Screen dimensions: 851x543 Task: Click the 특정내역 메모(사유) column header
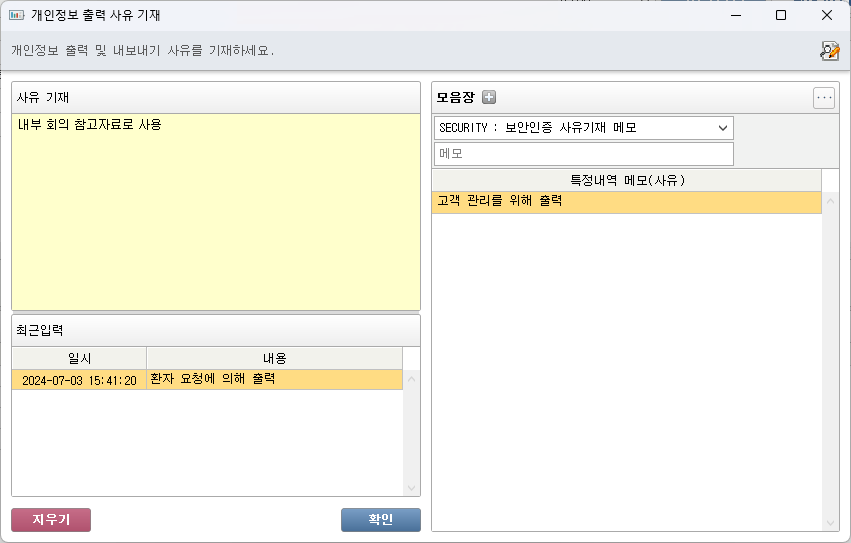(x=626, y=180)
